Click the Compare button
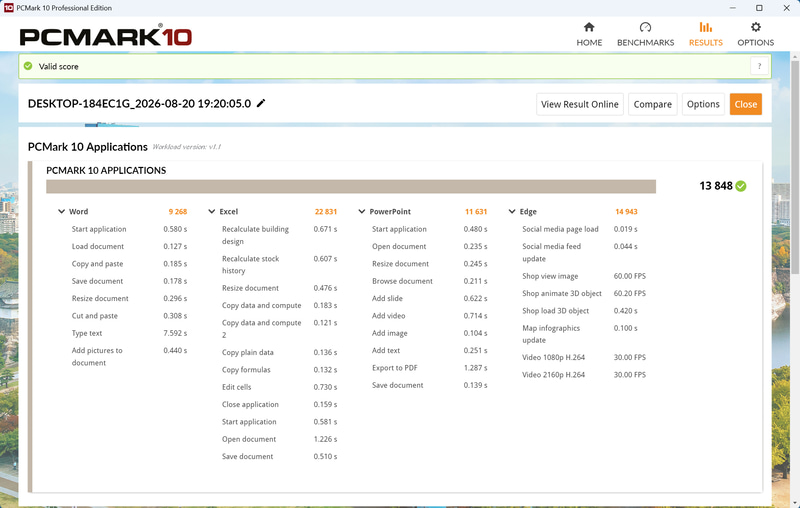 653,104
